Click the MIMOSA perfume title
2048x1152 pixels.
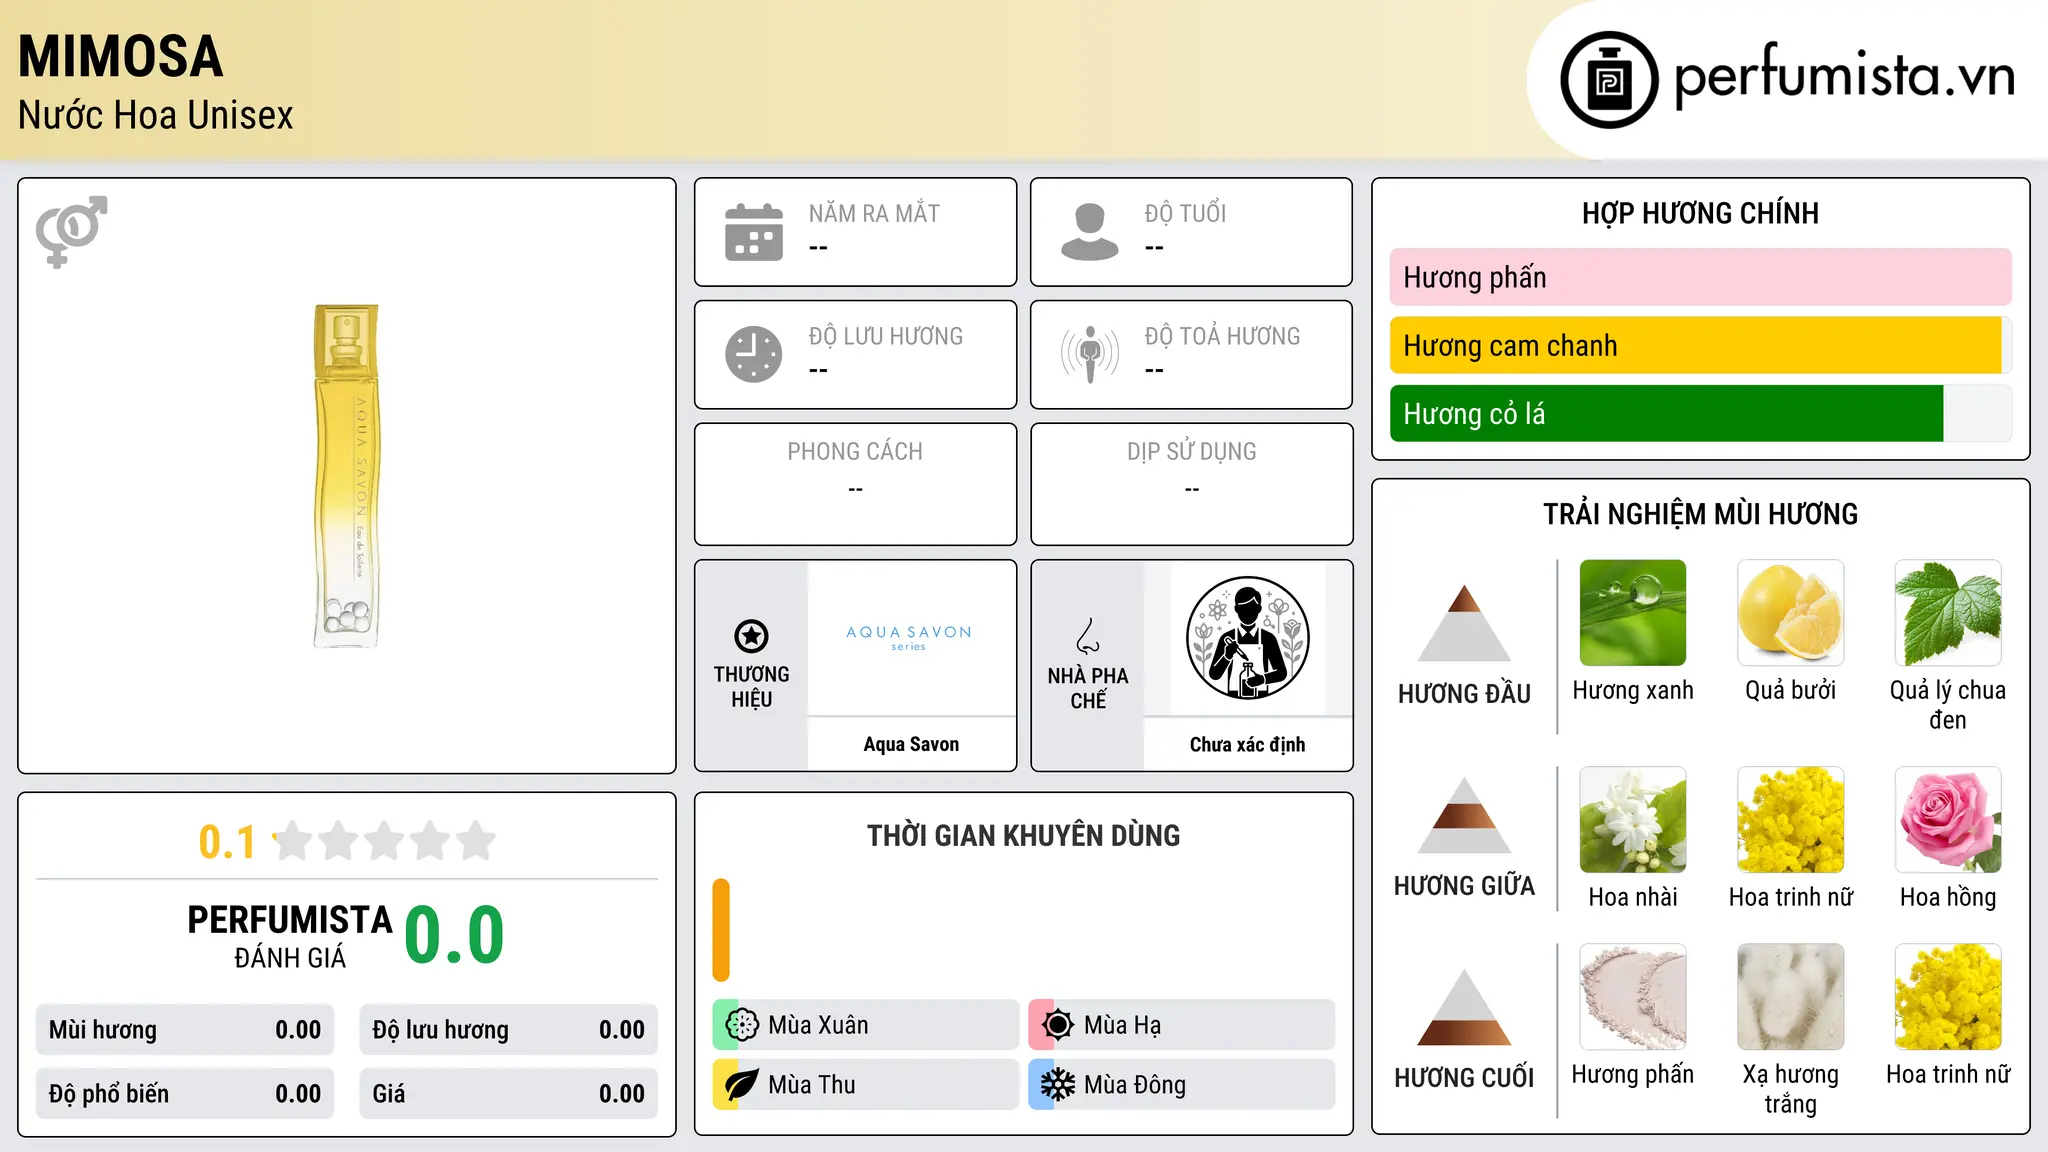[120, 56]
